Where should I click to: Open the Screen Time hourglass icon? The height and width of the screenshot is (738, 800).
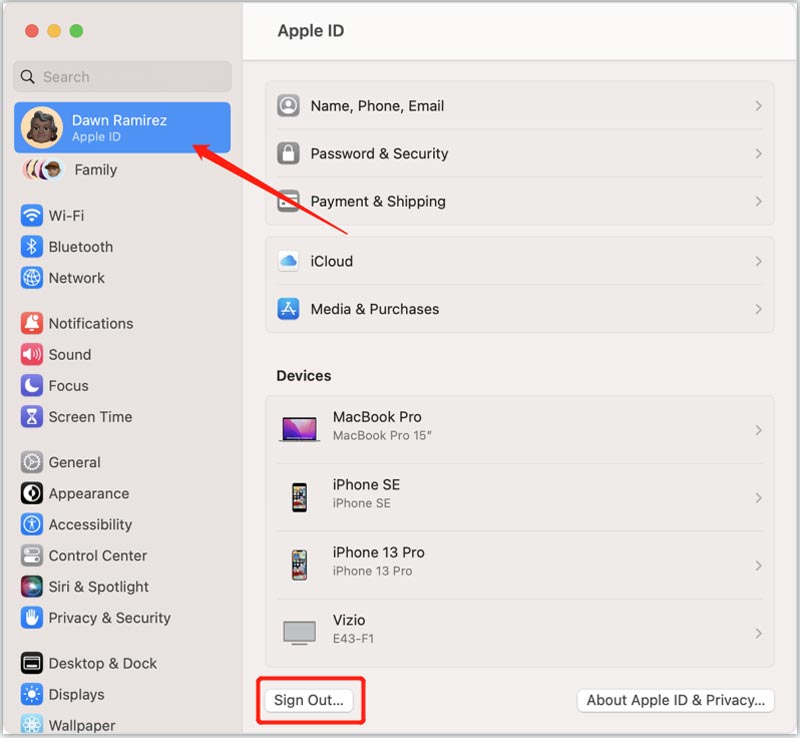pos(32,416)
